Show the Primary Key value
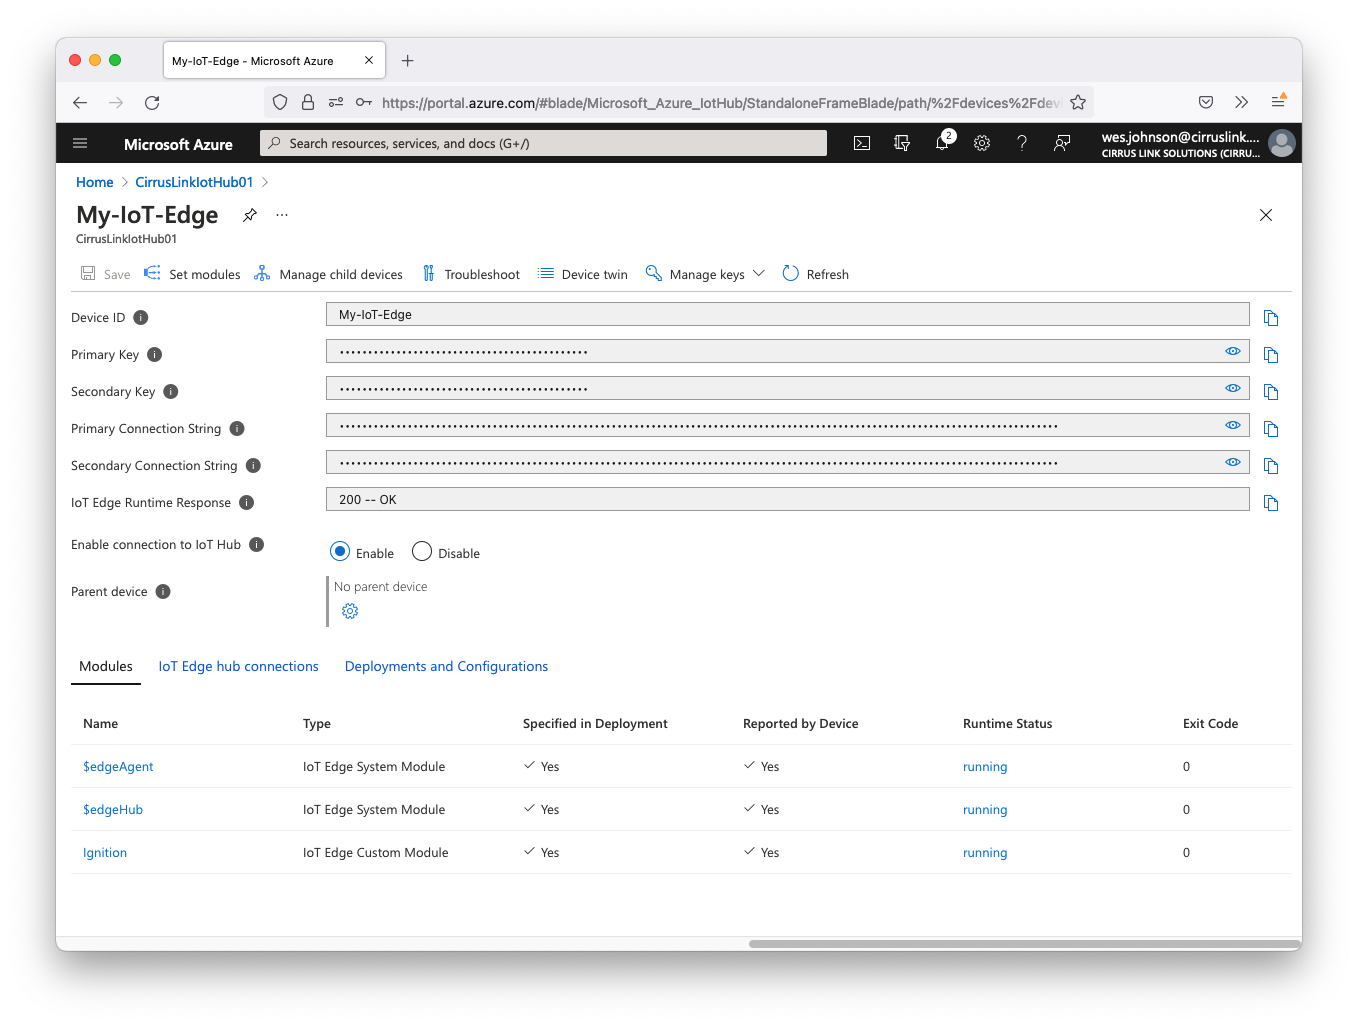1358x1025 pixels. tap(1233, 351)
